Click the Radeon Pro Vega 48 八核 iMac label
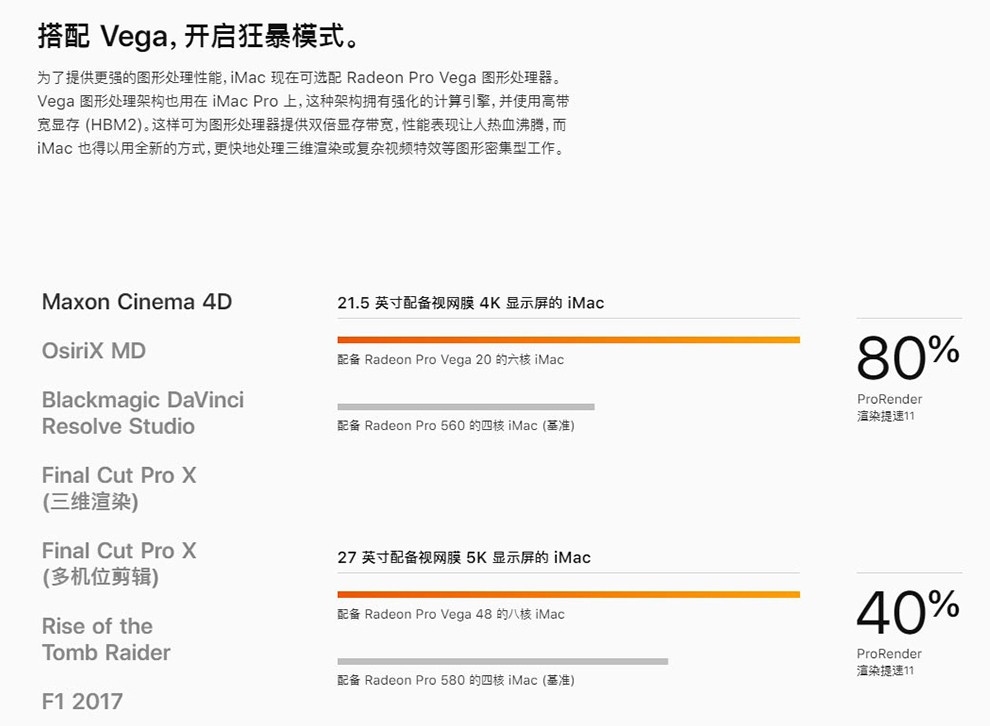 coord(451,614)
